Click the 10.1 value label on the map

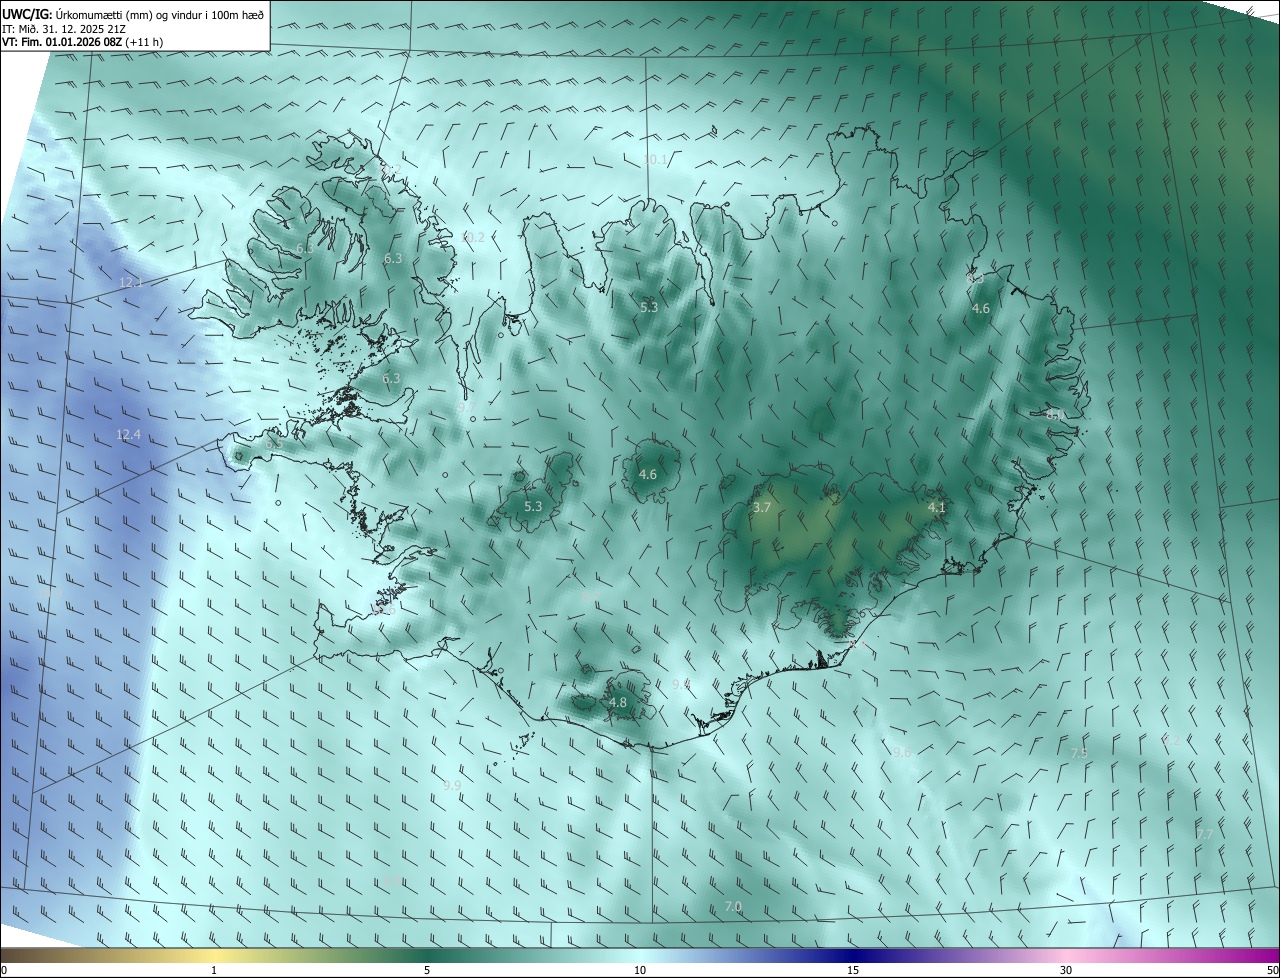(655, 160)
